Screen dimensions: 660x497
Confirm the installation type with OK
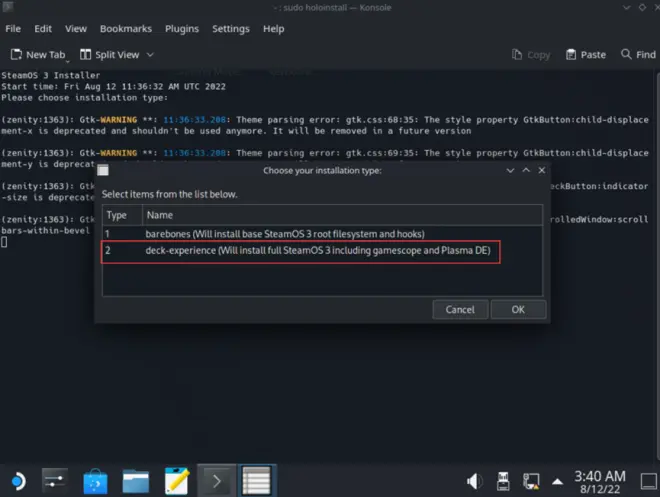point(518,310)
